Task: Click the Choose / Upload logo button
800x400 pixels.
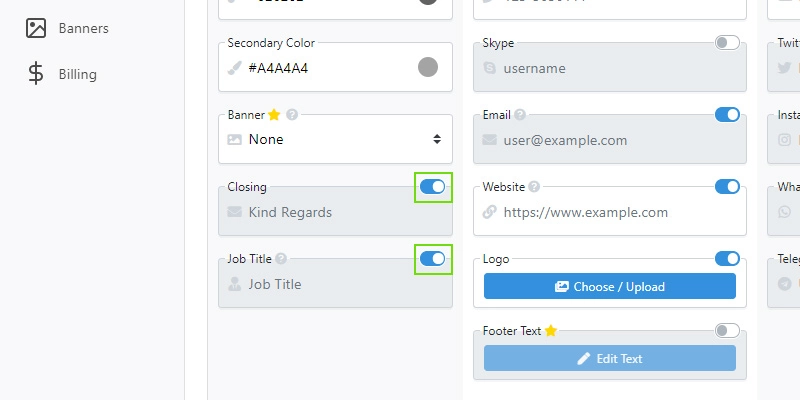Action: 610,286
